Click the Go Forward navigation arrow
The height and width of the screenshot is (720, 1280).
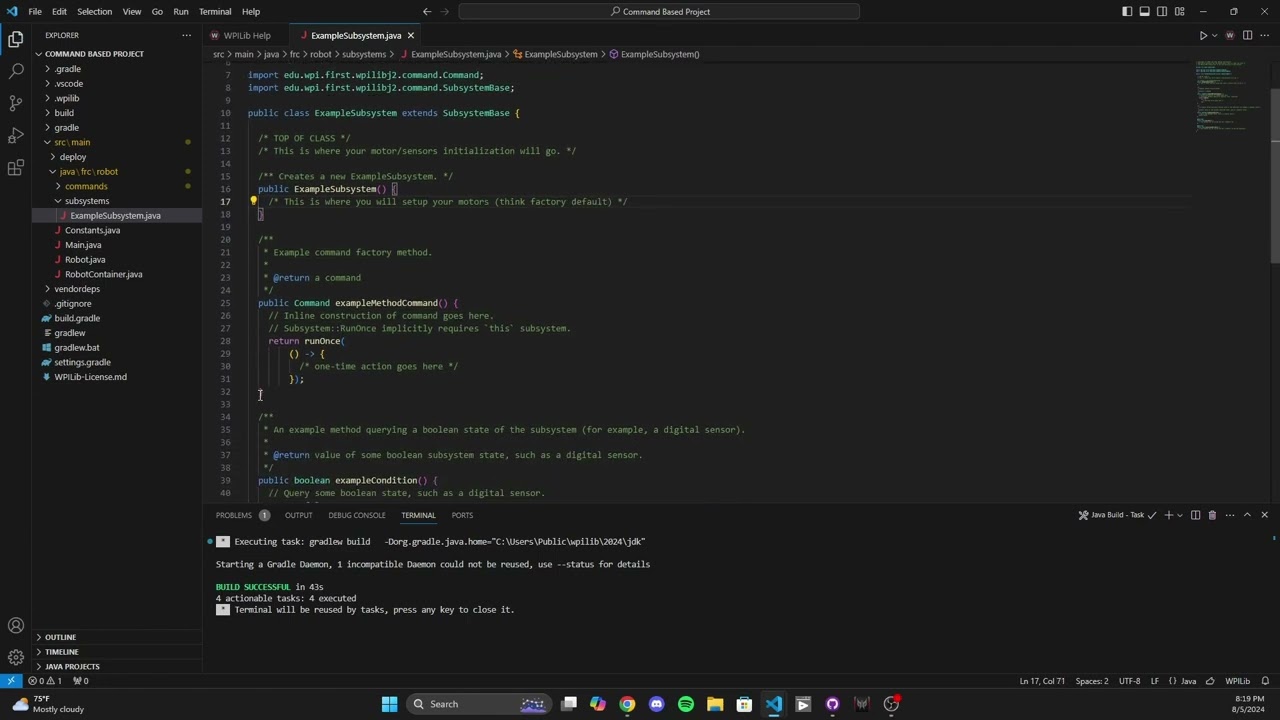447,11
